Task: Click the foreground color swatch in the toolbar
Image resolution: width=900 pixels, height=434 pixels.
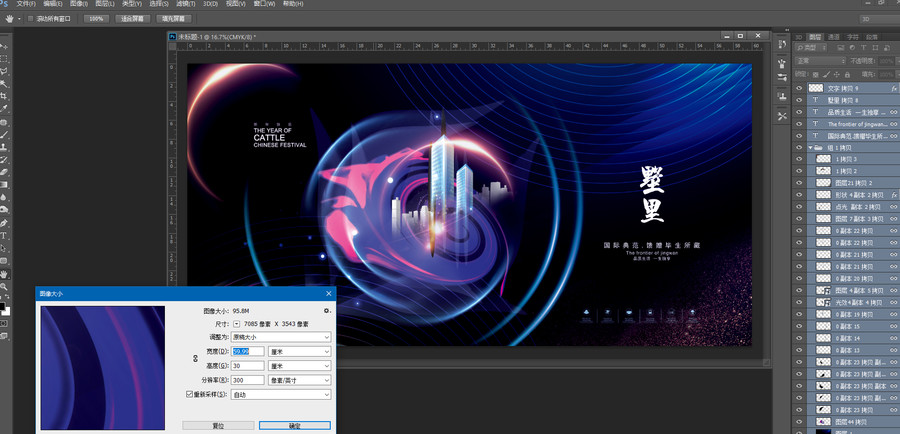Action: point(2,306)
